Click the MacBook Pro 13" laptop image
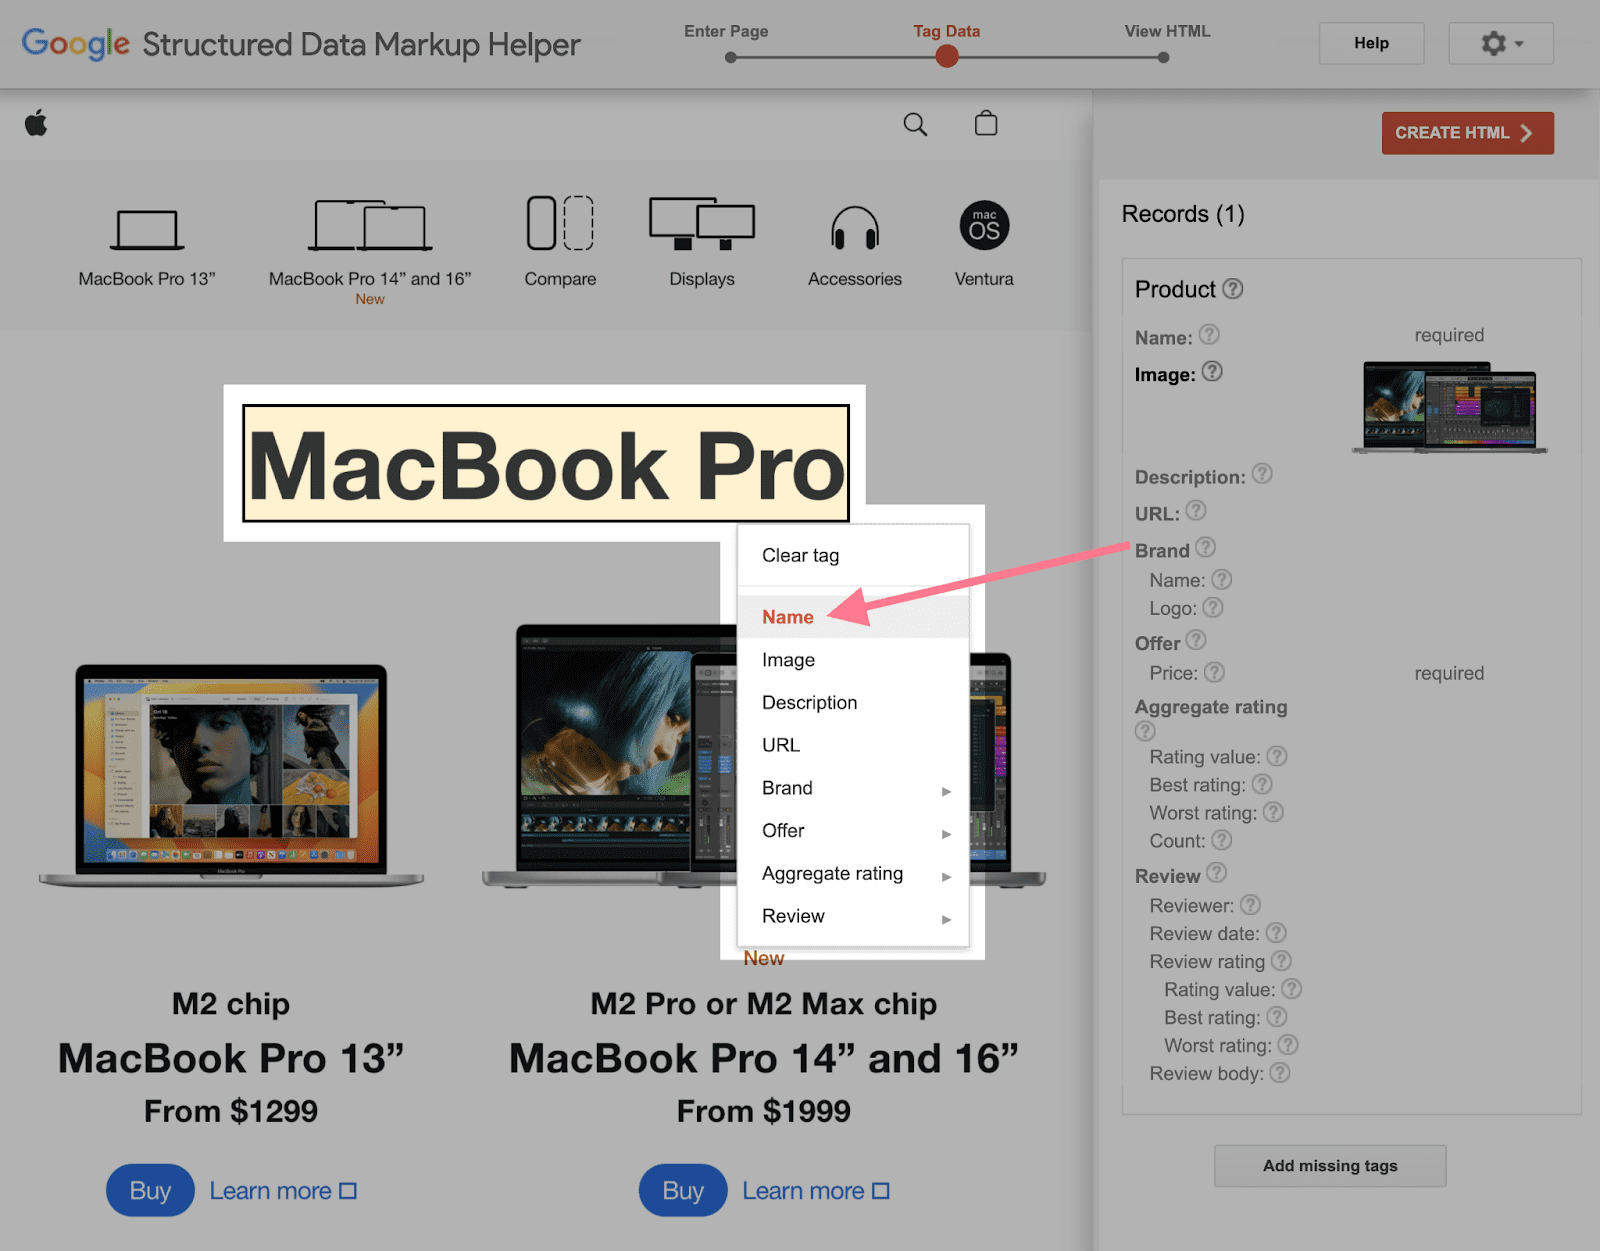This screenshot has width=1600, height=1251. [x=231, y=776]
